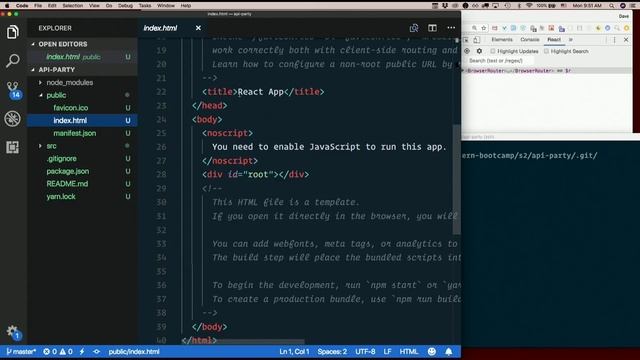
Task: Click the DevTools inspect element icon
Action: tap(466, 40)
